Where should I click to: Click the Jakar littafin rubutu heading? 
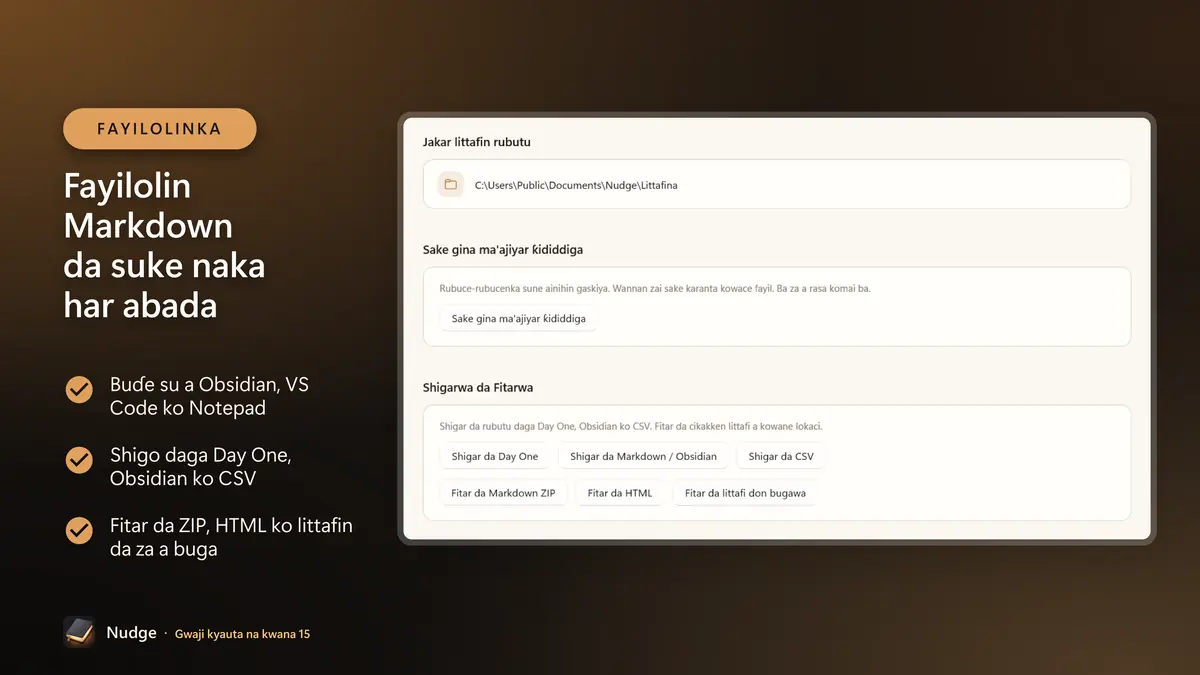[477, 142]
